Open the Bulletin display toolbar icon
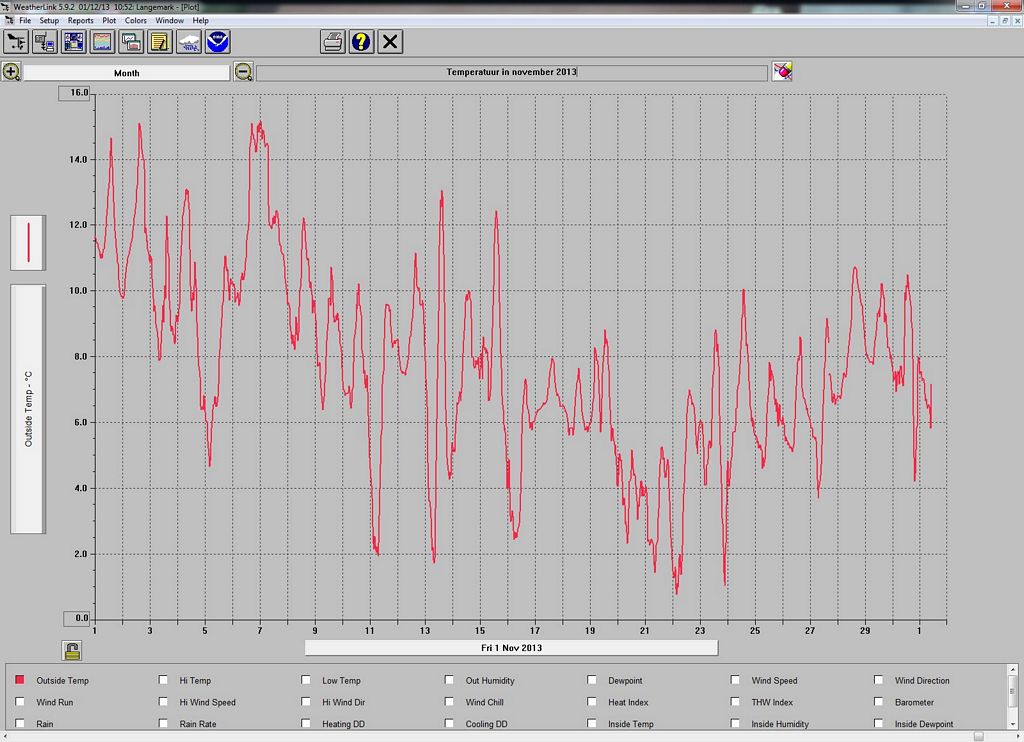Screen dimensions: 1024x742 [74, 42]
